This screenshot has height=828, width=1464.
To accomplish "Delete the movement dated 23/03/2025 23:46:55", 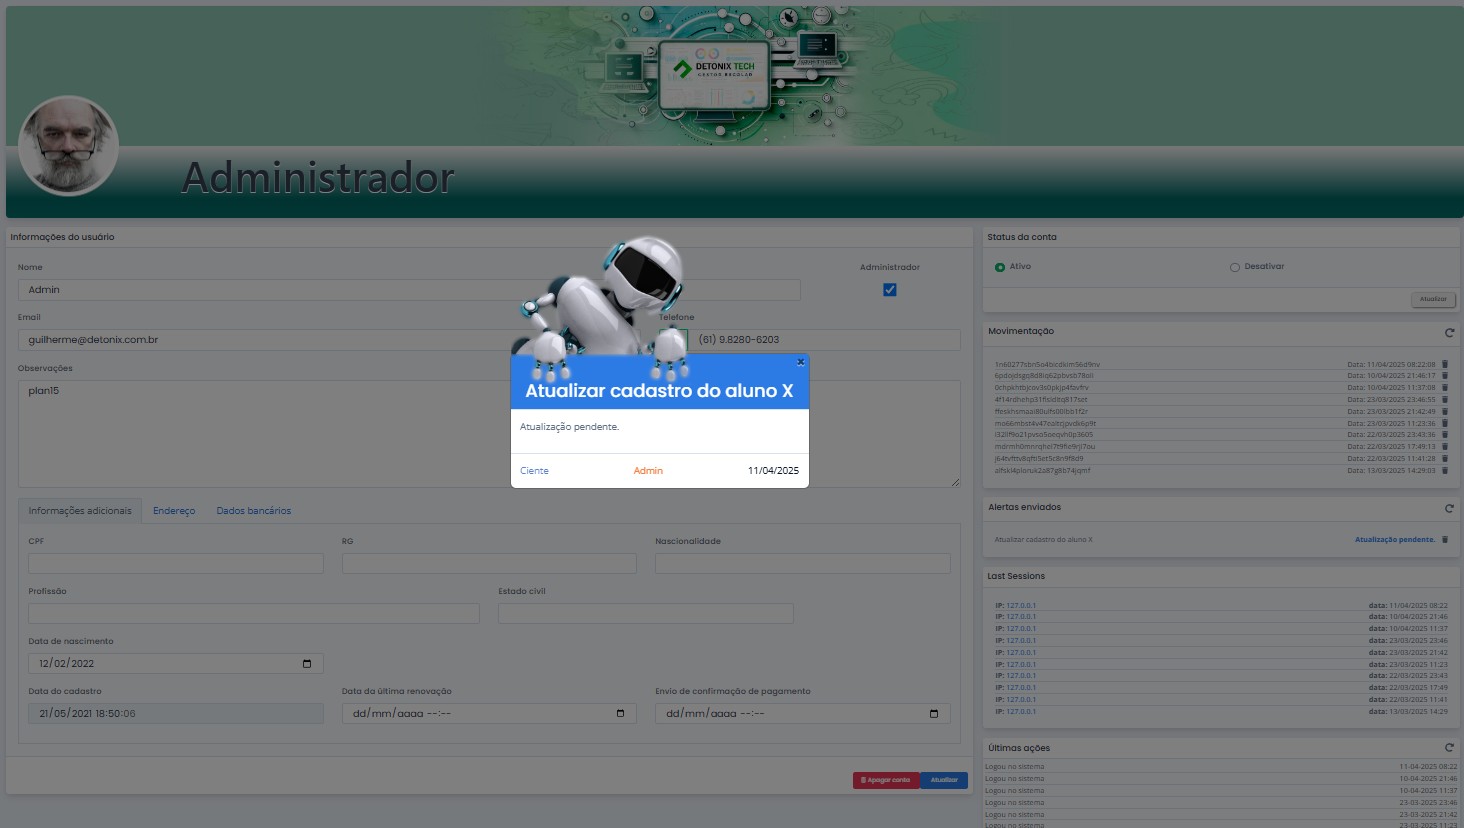I will point(1445,400).
